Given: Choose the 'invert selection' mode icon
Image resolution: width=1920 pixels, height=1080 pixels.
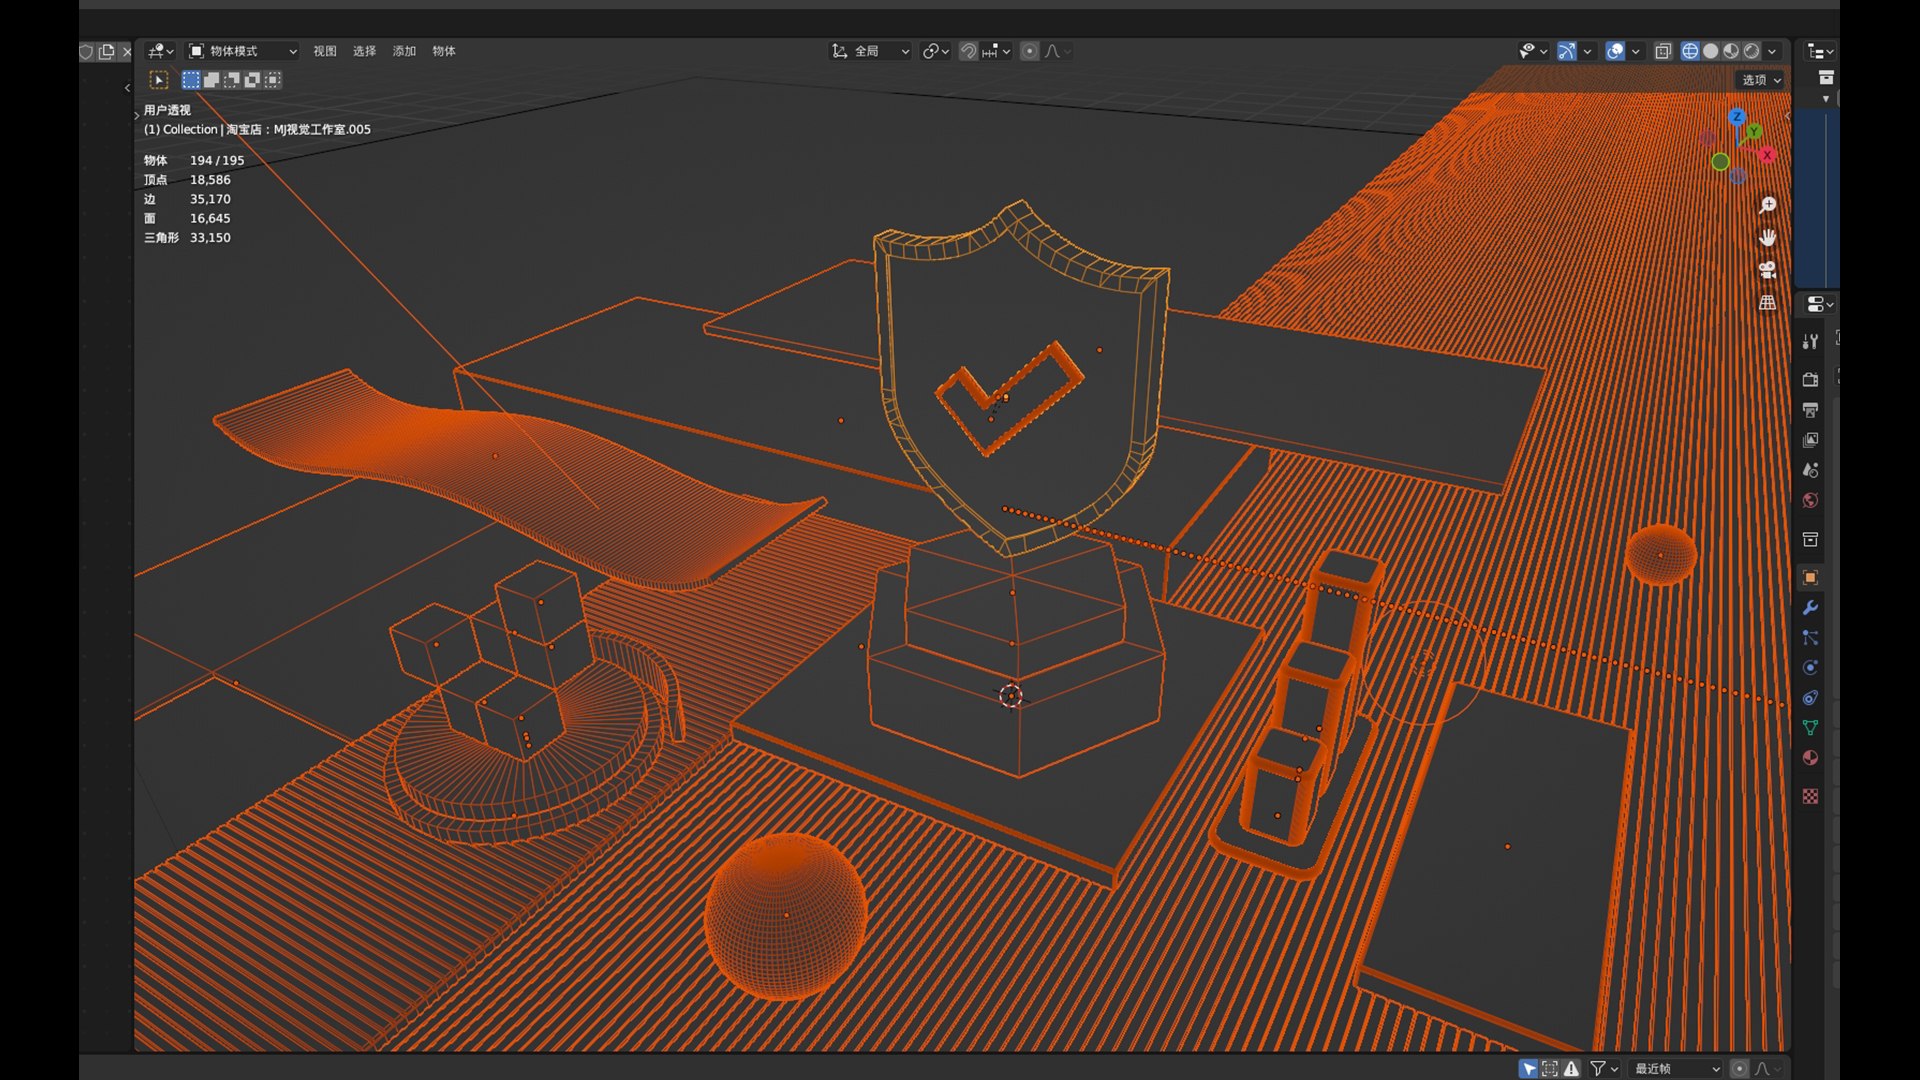Looking at the screenshot, I should (252, 79).
